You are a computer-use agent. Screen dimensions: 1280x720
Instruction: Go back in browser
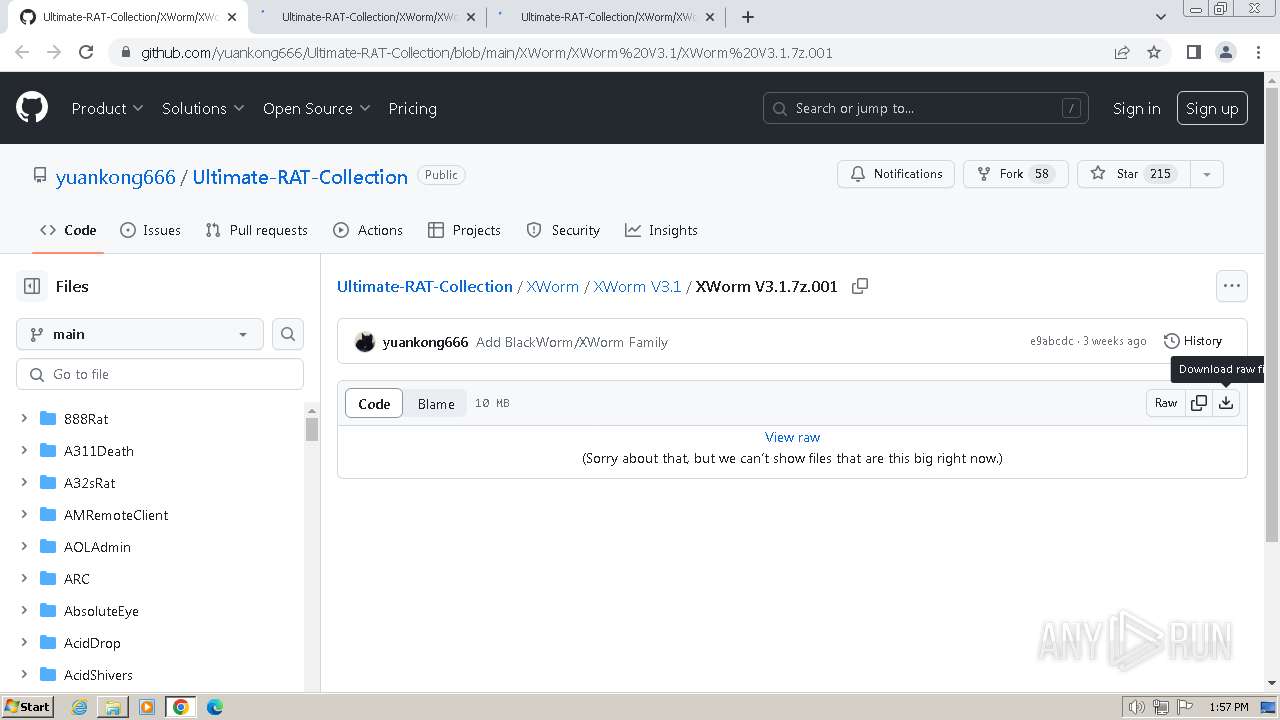[x=23, y=53]
